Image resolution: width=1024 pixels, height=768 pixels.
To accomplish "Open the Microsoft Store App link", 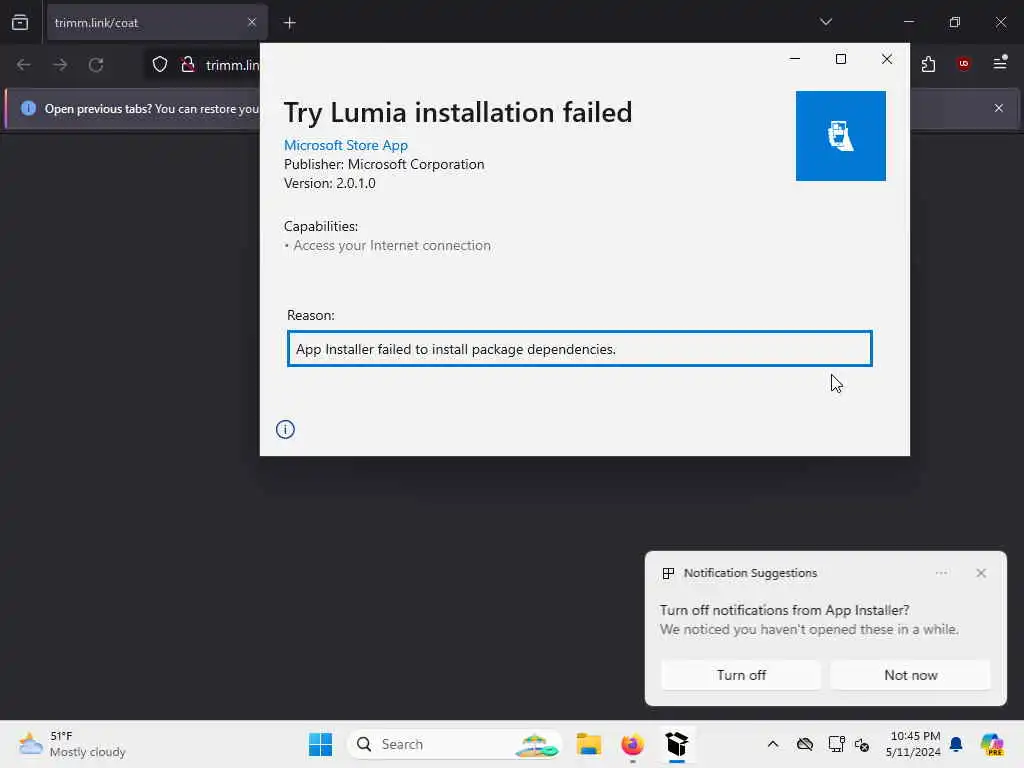I will coord(345,145).
